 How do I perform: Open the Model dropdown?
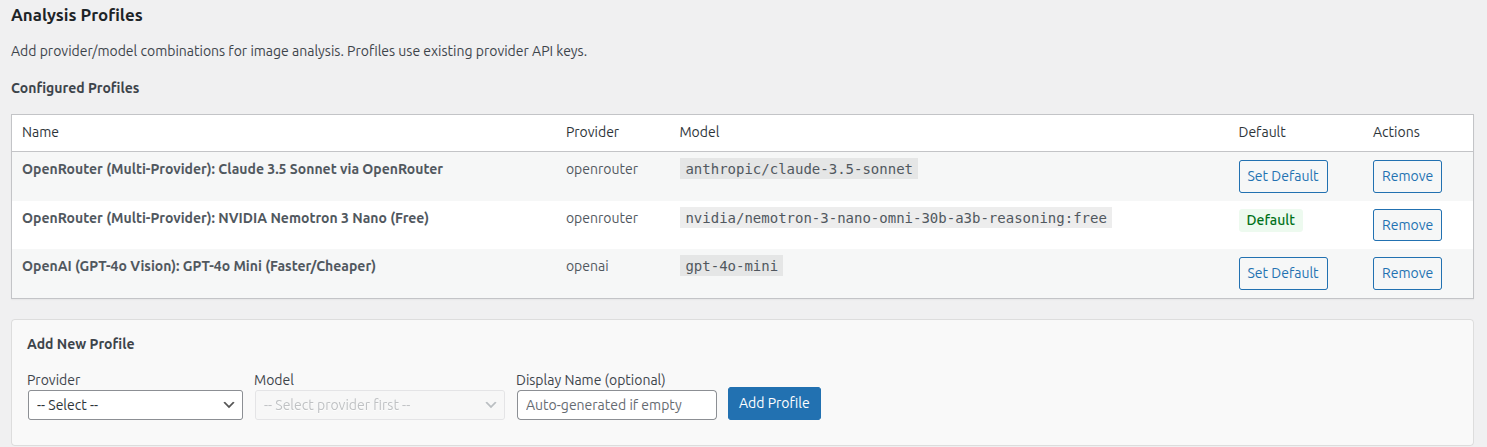[x=380, y=405]
